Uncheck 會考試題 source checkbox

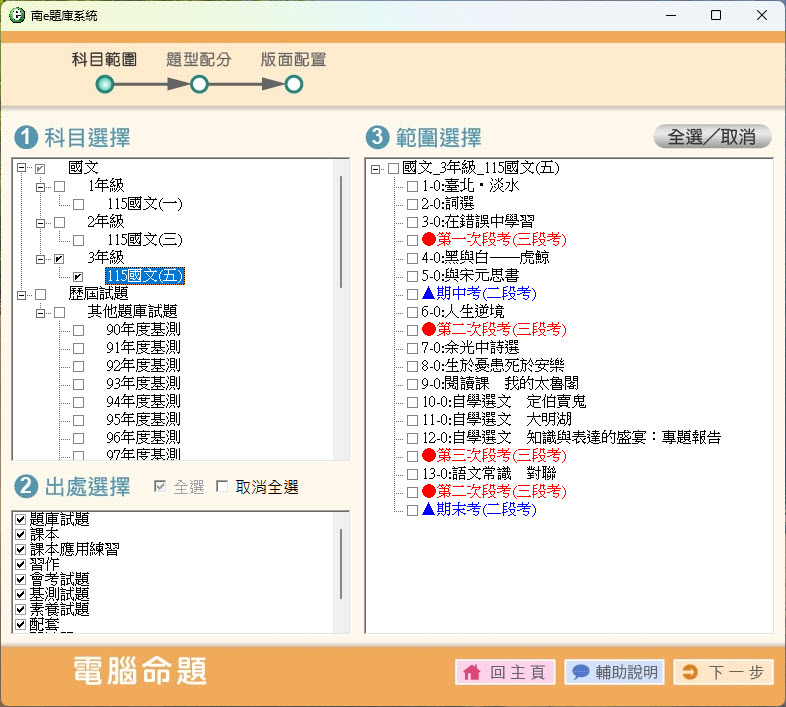pos(21,579)
